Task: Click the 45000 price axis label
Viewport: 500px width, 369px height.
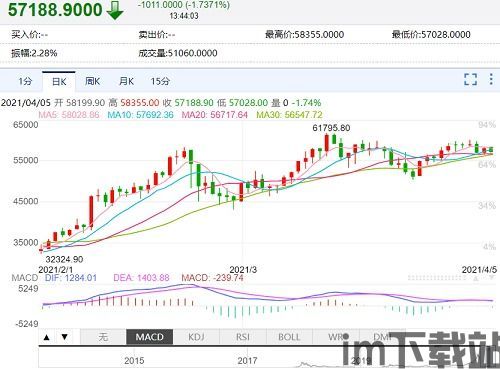Action: click(x=26, y=201)
